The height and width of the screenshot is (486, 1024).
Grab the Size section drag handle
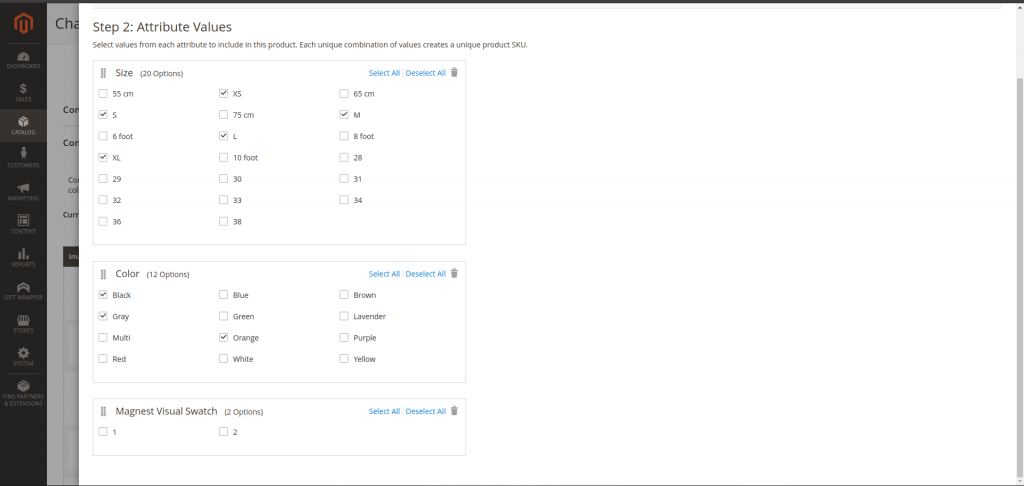(x=103, y=73)
